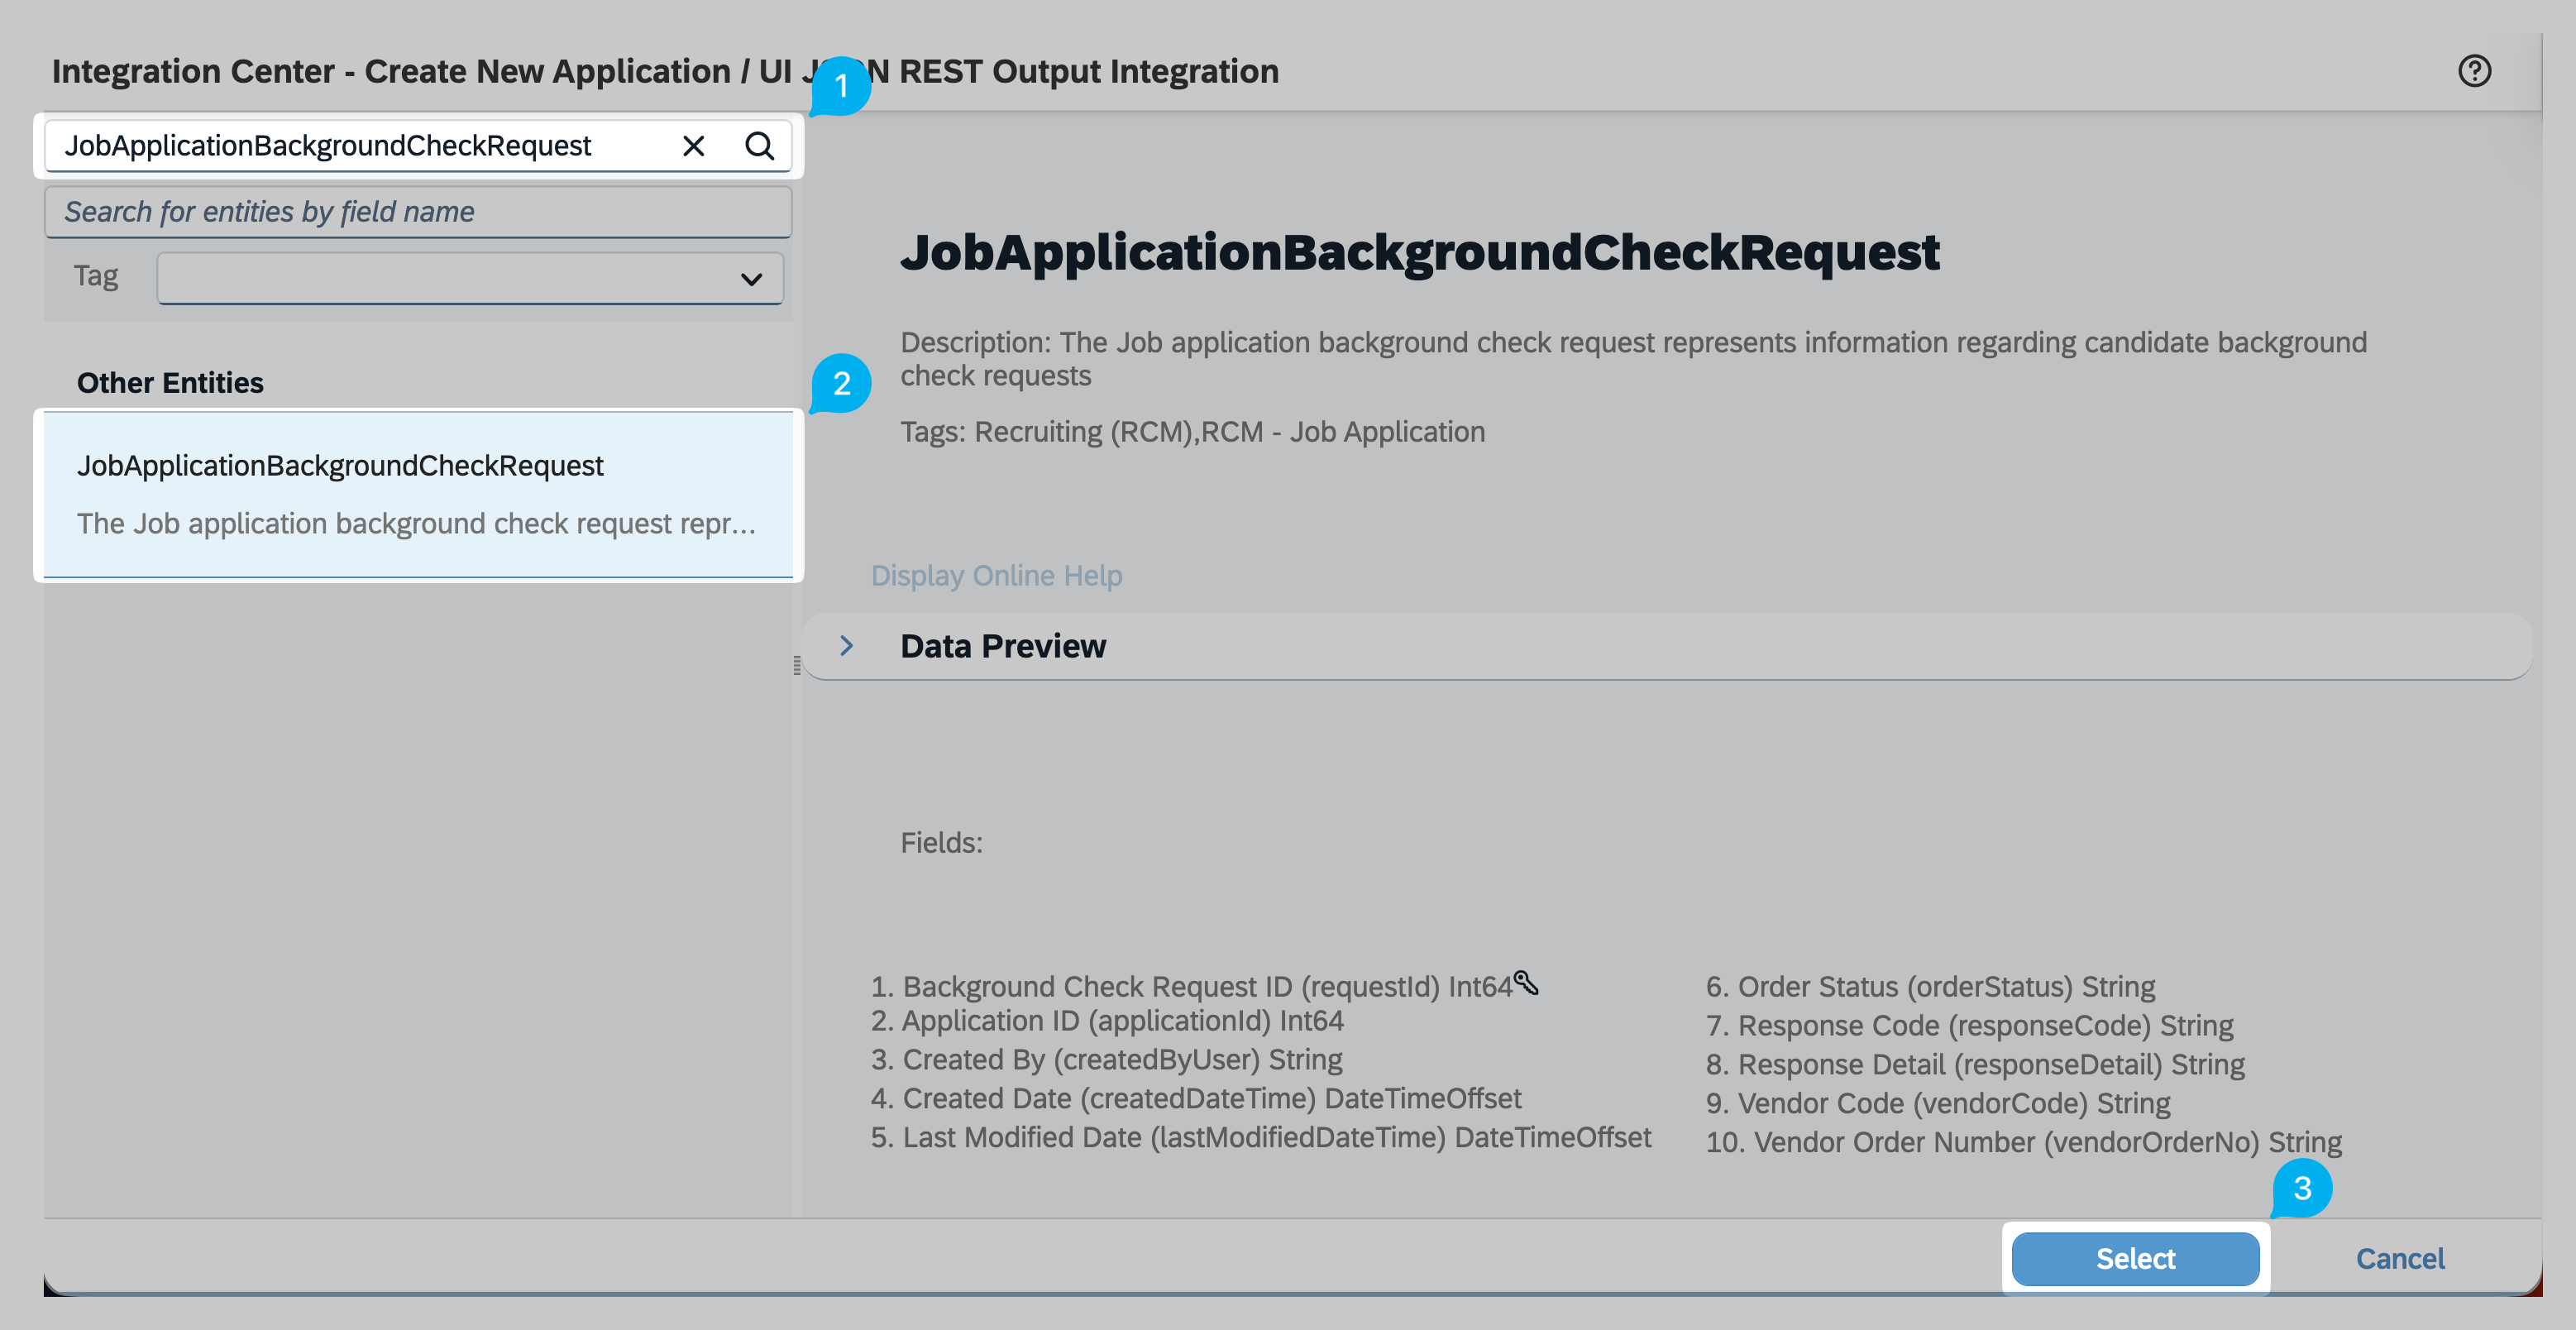Open the help question mark icon
The height and width of the screenshot is (1330, 2576).
pos(2474,71)
